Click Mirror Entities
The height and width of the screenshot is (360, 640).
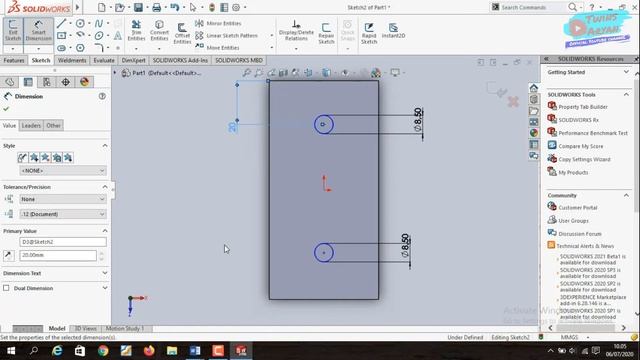(x=218, y=23)
